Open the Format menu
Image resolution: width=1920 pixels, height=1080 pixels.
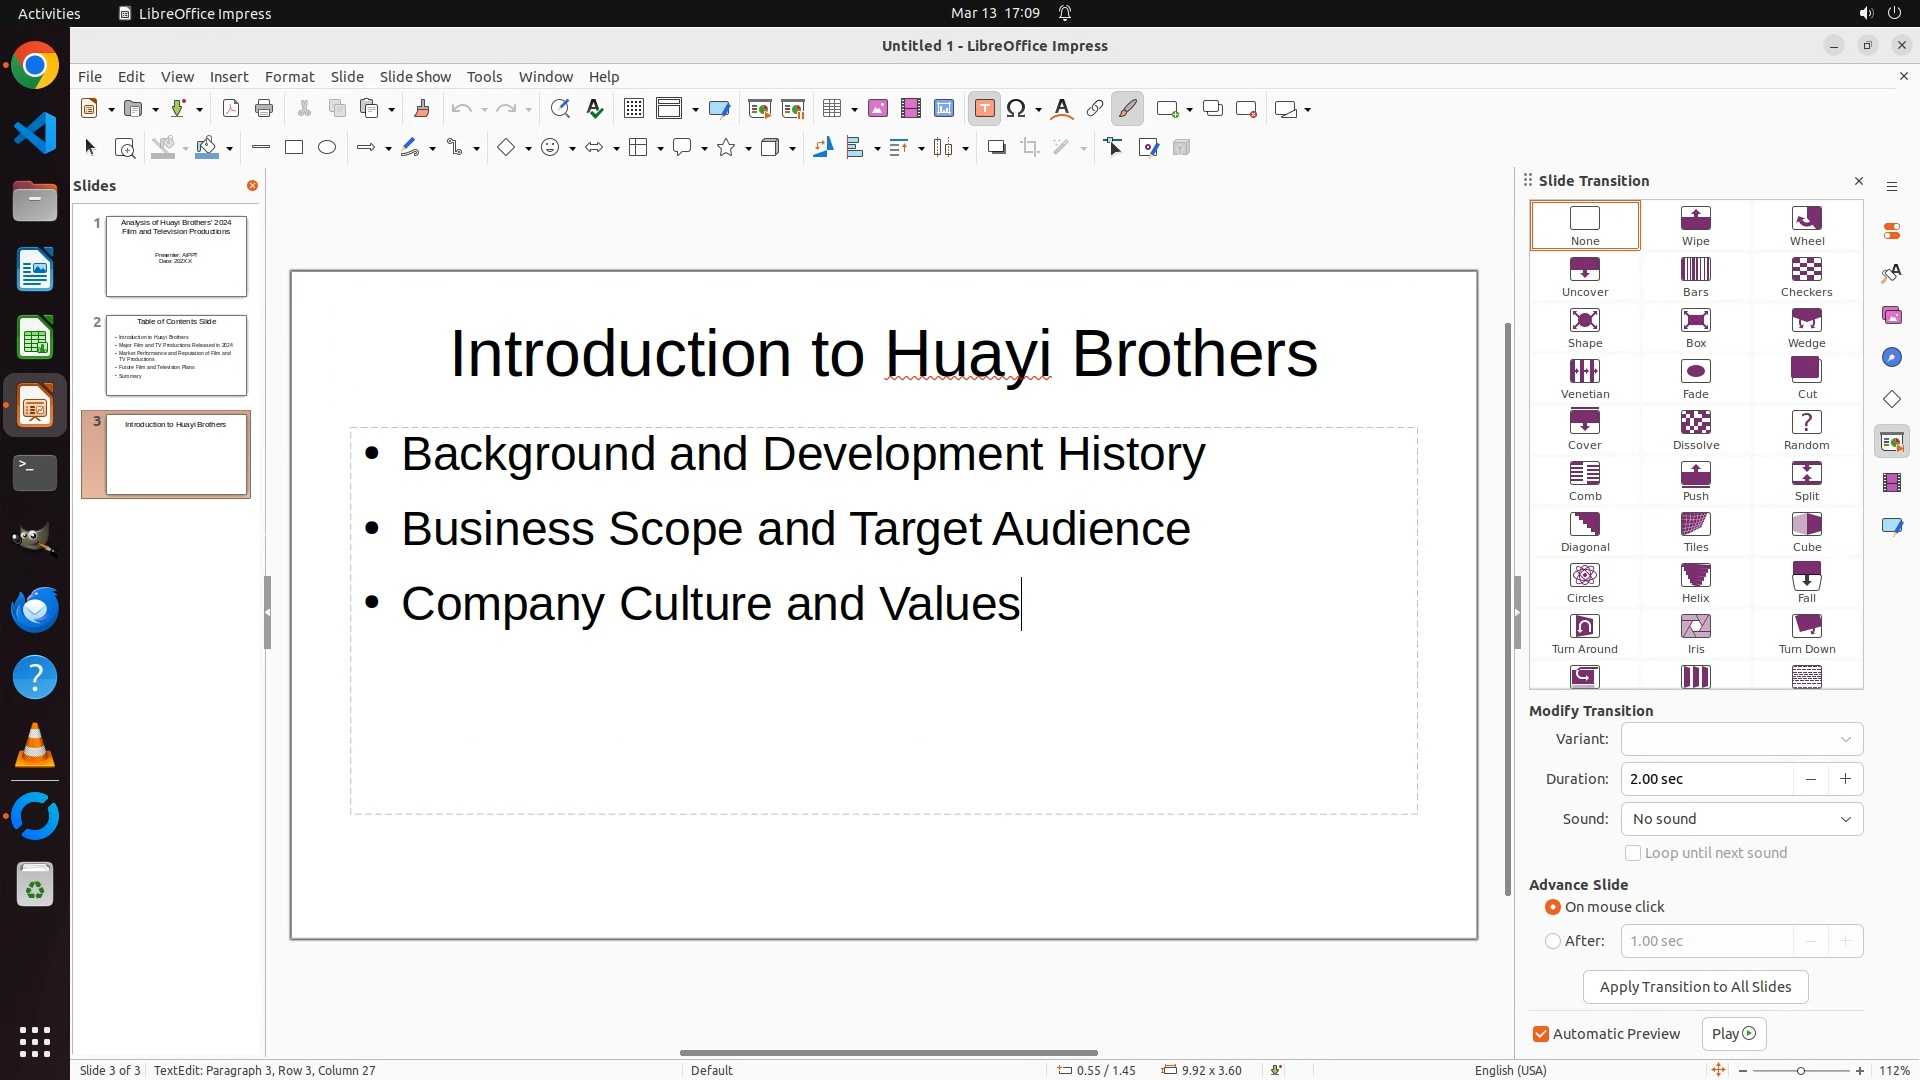(289, 77)
